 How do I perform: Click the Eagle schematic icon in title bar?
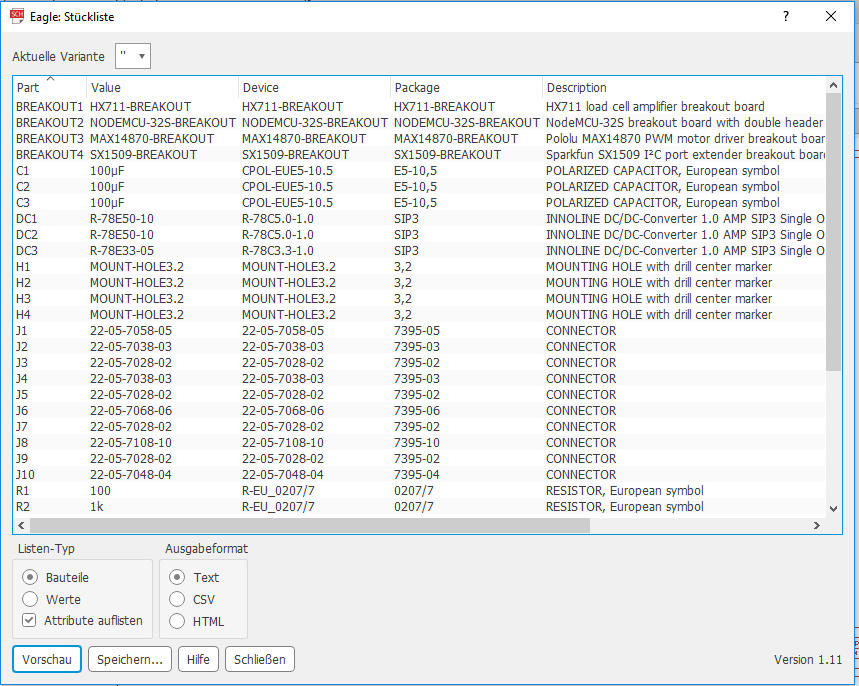tap(17, 16)
